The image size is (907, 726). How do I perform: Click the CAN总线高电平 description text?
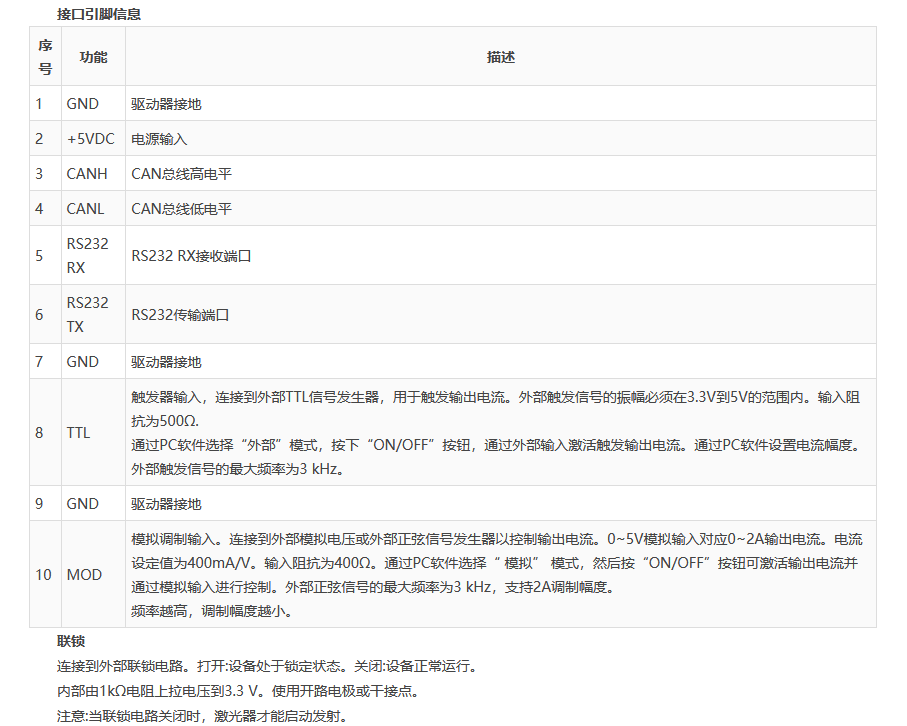coord(181,174)
